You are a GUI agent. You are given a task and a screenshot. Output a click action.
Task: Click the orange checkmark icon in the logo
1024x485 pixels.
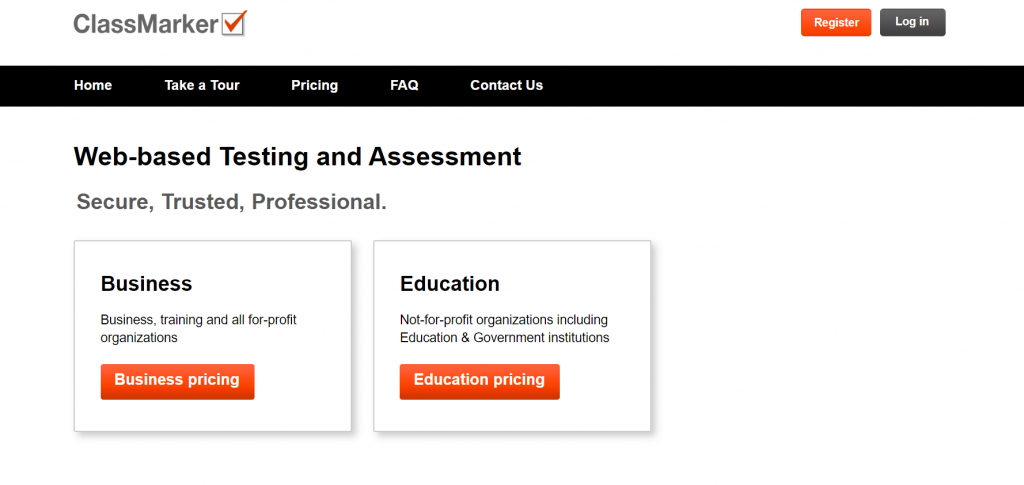[x=234, y=23]
